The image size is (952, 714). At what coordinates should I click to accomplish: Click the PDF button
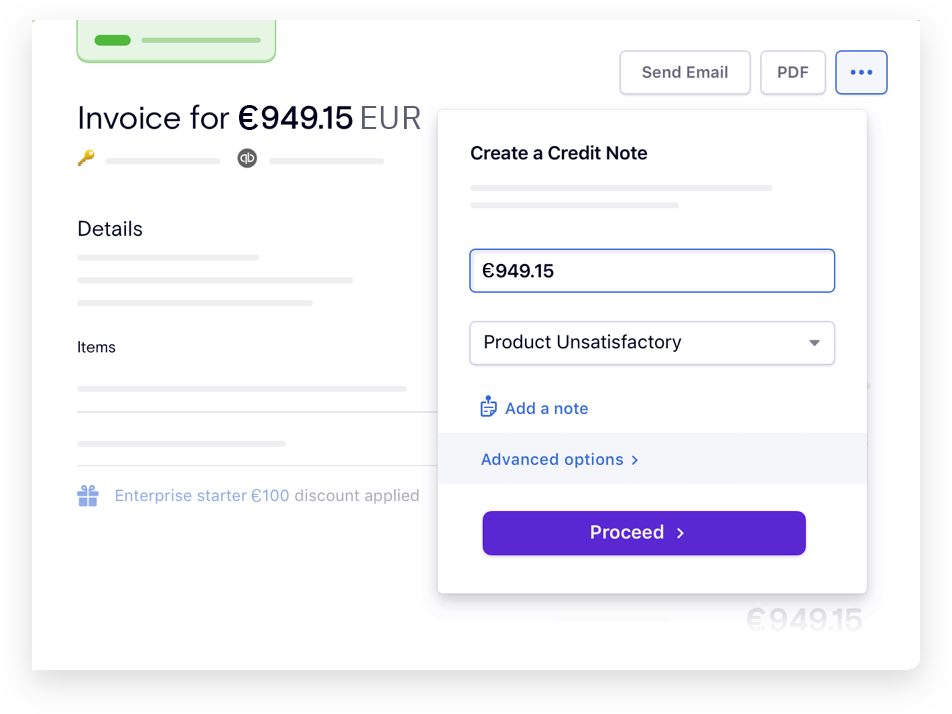[792, 72]
